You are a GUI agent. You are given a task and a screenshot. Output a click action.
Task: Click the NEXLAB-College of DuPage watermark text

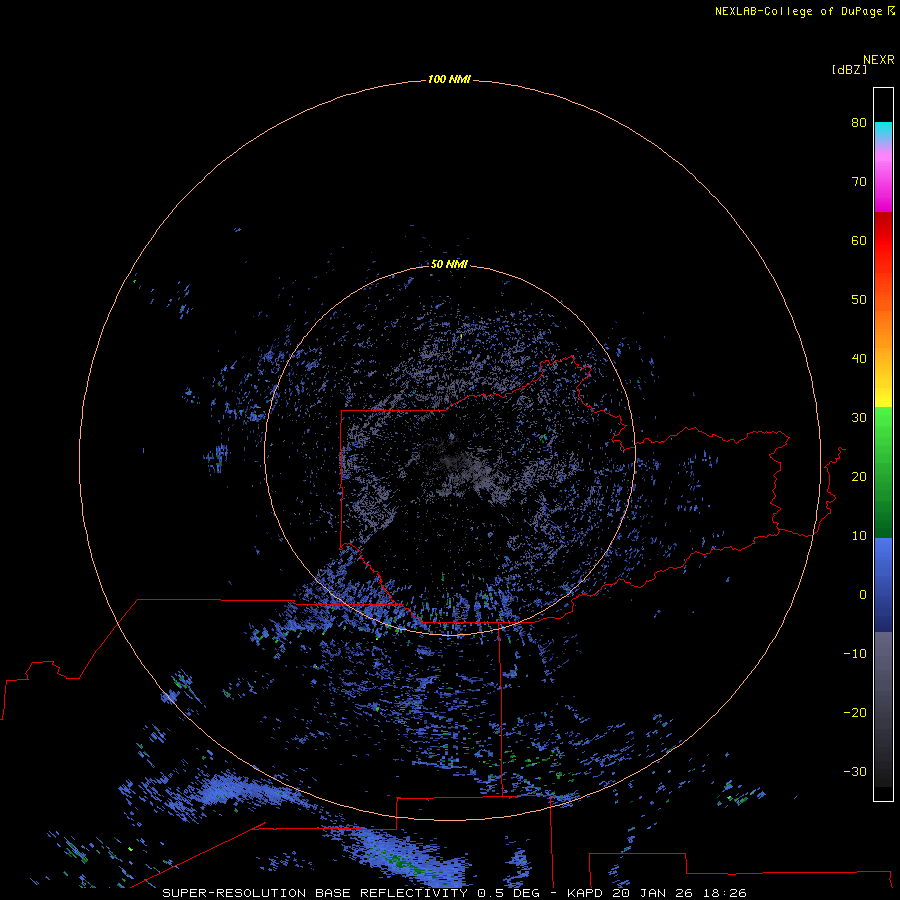point(804,11)
